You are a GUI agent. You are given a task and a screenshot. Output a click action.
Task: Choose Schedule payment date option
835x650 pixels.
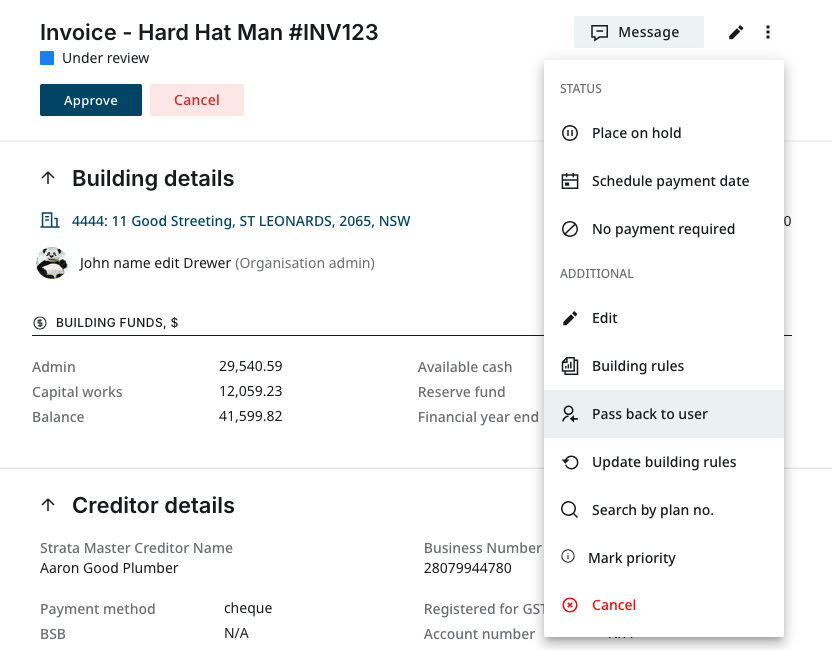[x=669, y=181]
